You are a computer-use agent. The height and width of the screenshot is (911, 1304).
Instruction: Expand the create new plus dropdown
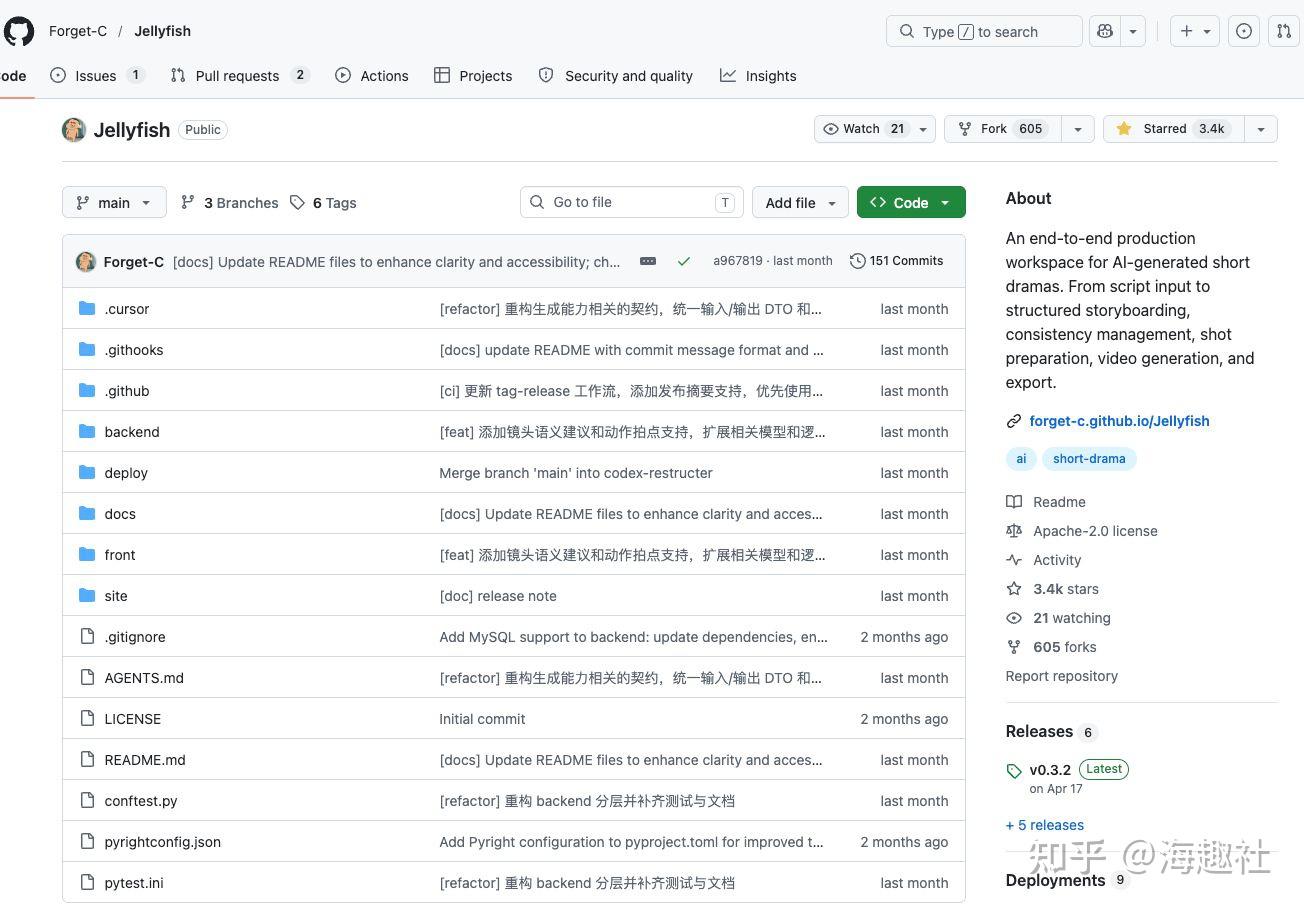point(1195,31)
